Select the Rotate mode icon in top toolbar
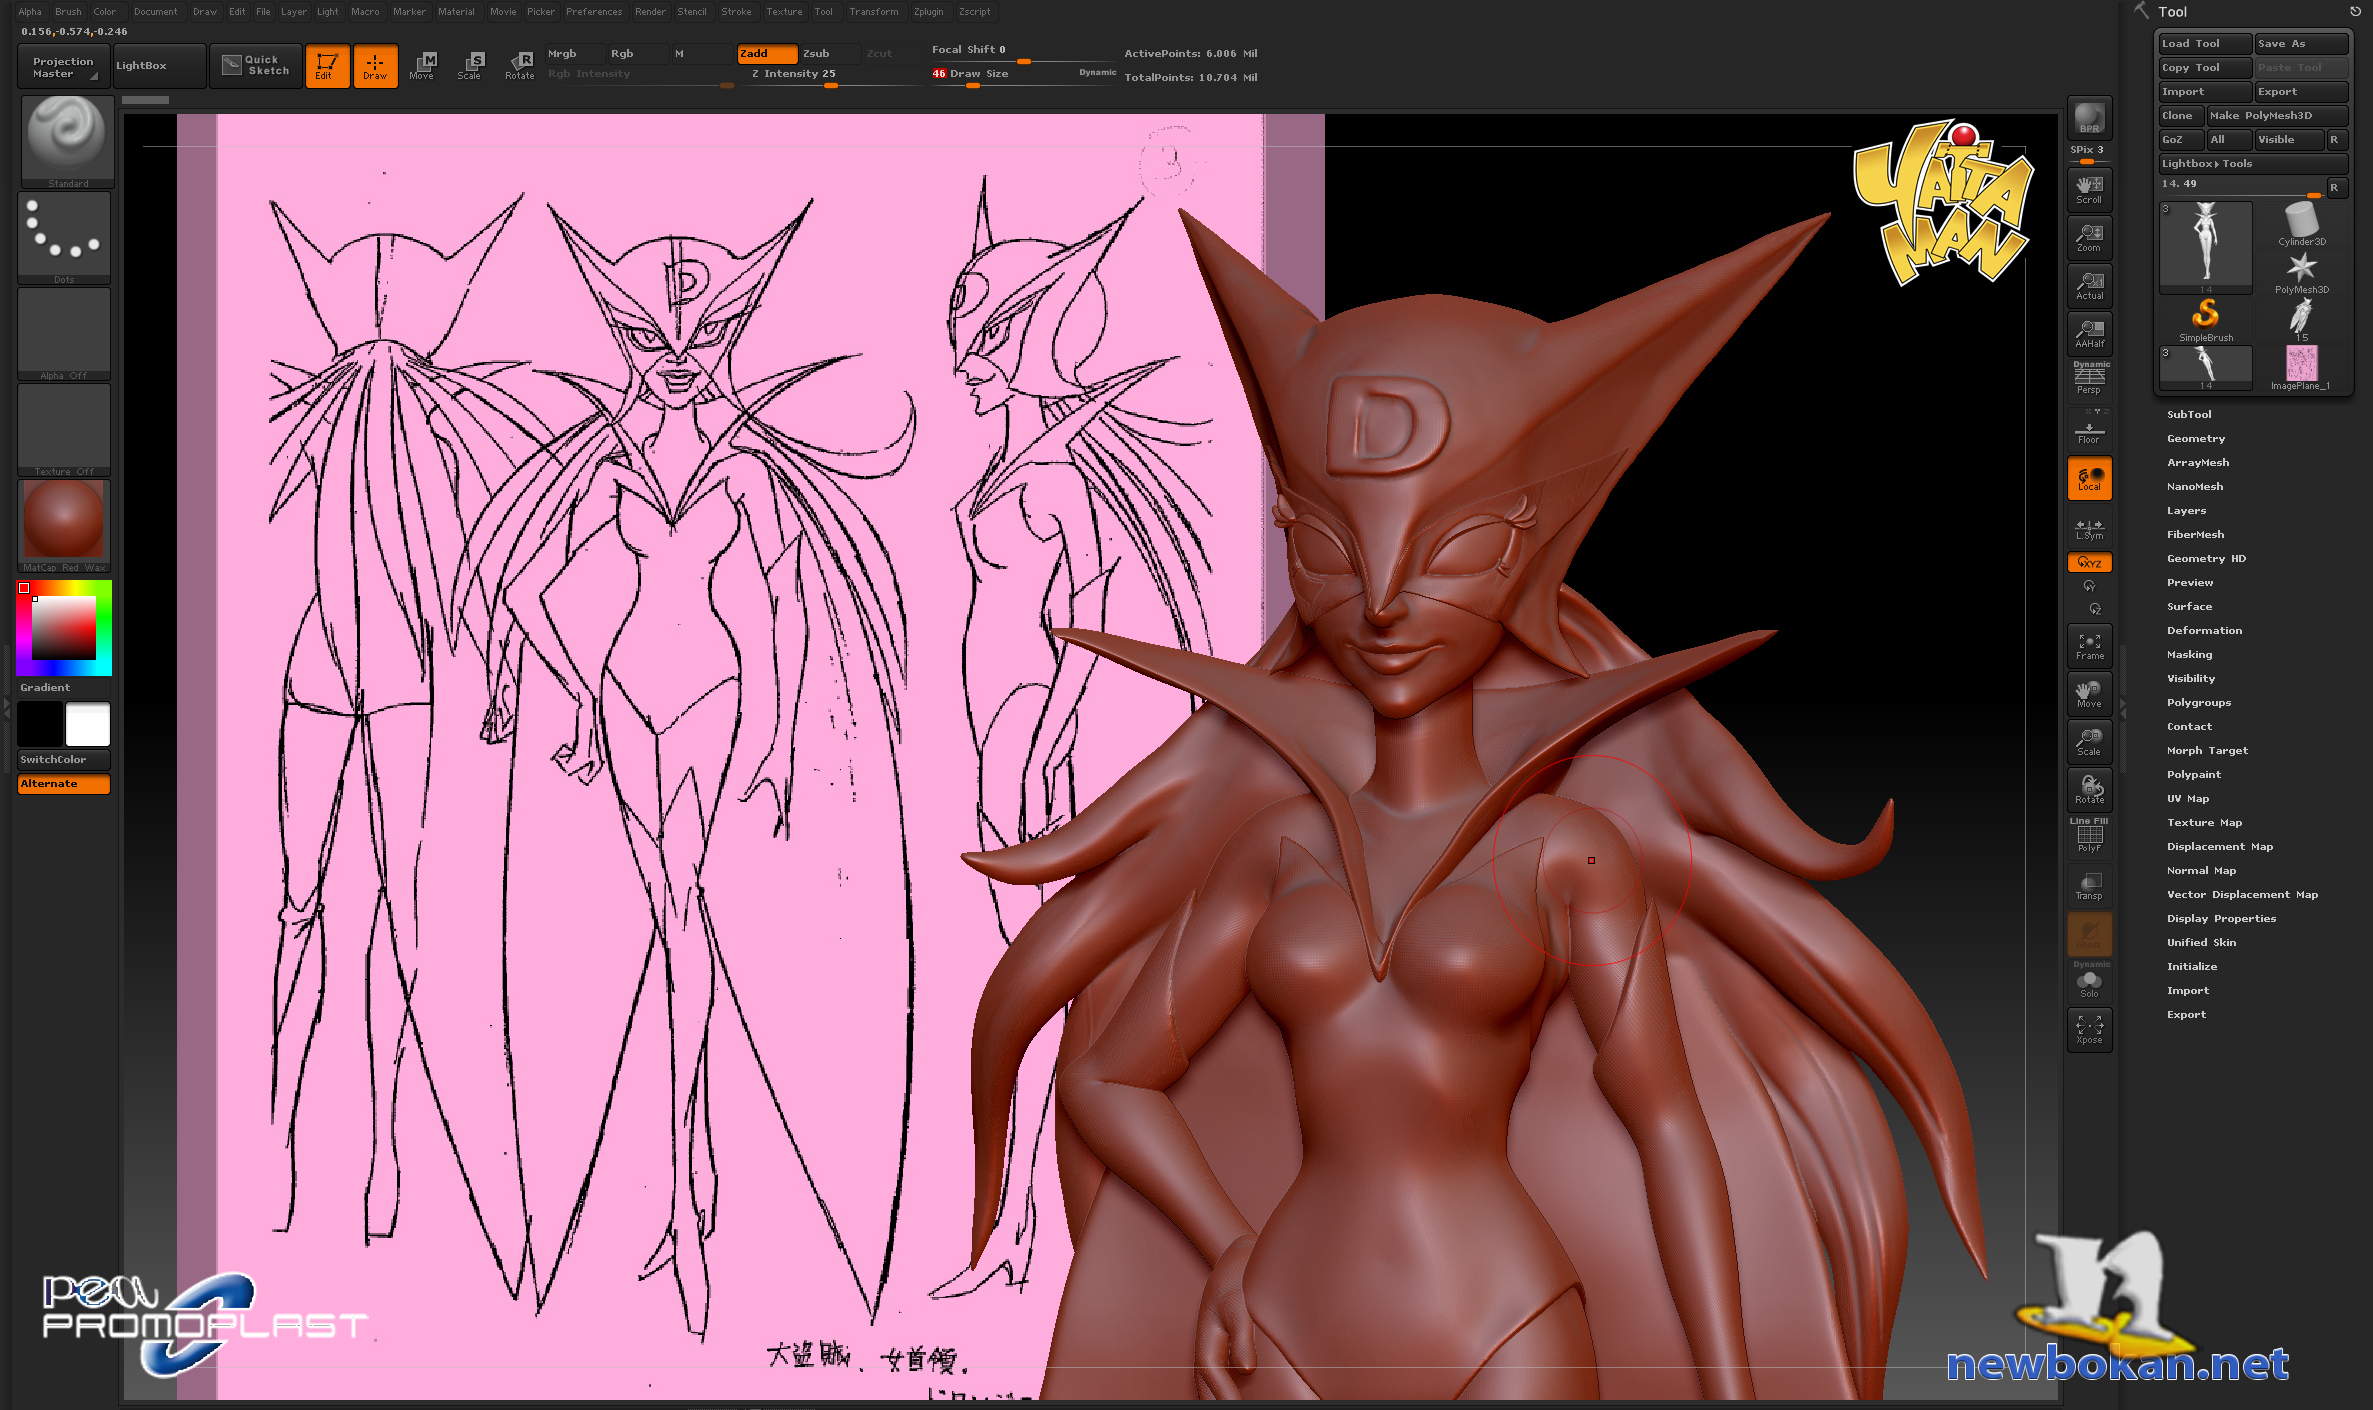 click(519, 65)
